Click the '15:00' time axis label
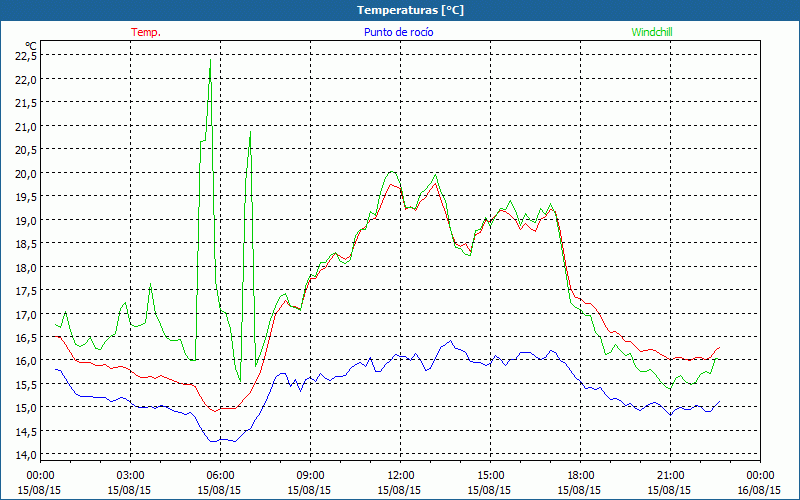The image size is (800, 500). tap(490, 476)
